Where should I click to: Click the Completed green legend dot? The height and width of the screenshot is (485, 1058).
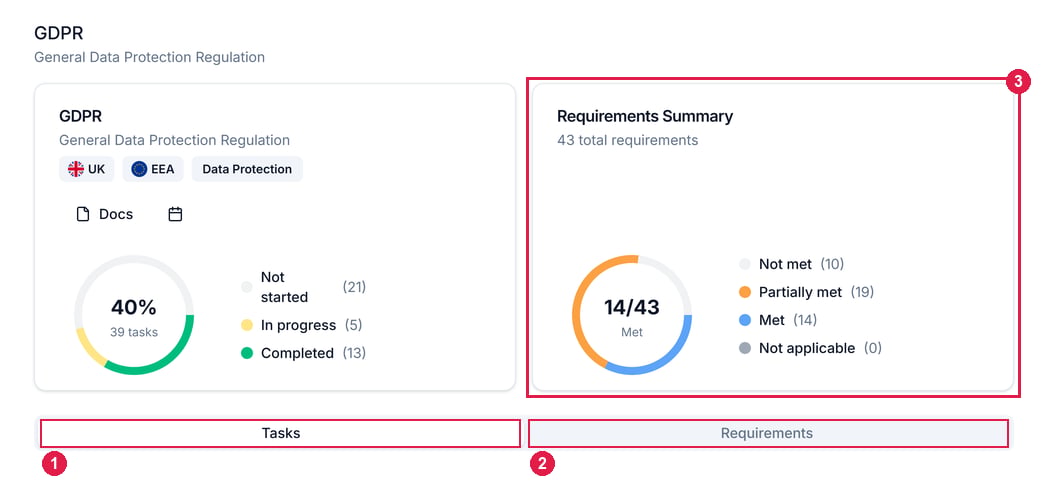coord(247,353)
